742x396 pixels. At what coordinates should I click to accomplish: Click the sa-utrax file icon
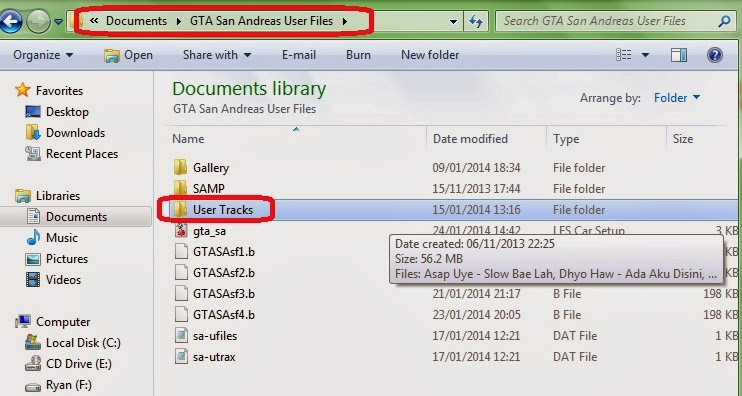coord(181,356)
